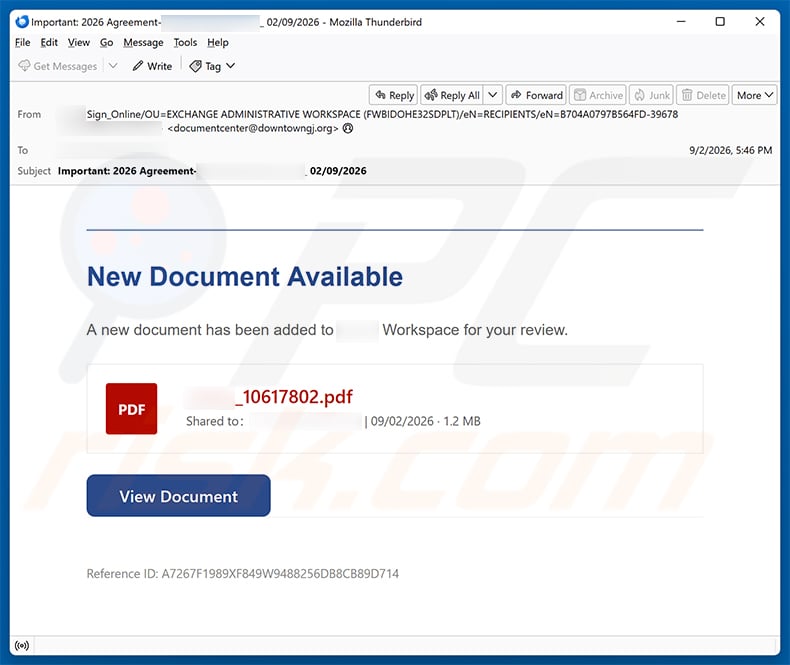The height and width of the screenshot is (665, 790).
Task: Click the received date 9/2/2026, 5:46 PM
Action: click(x=731, y=150)
